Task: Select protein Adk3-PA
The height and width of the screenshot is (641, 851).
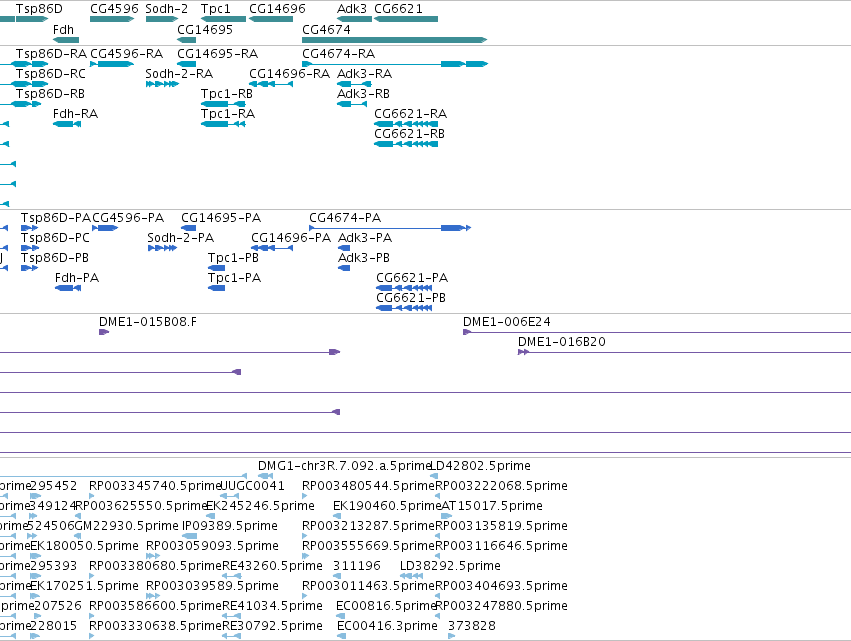Action: point(365,238)
